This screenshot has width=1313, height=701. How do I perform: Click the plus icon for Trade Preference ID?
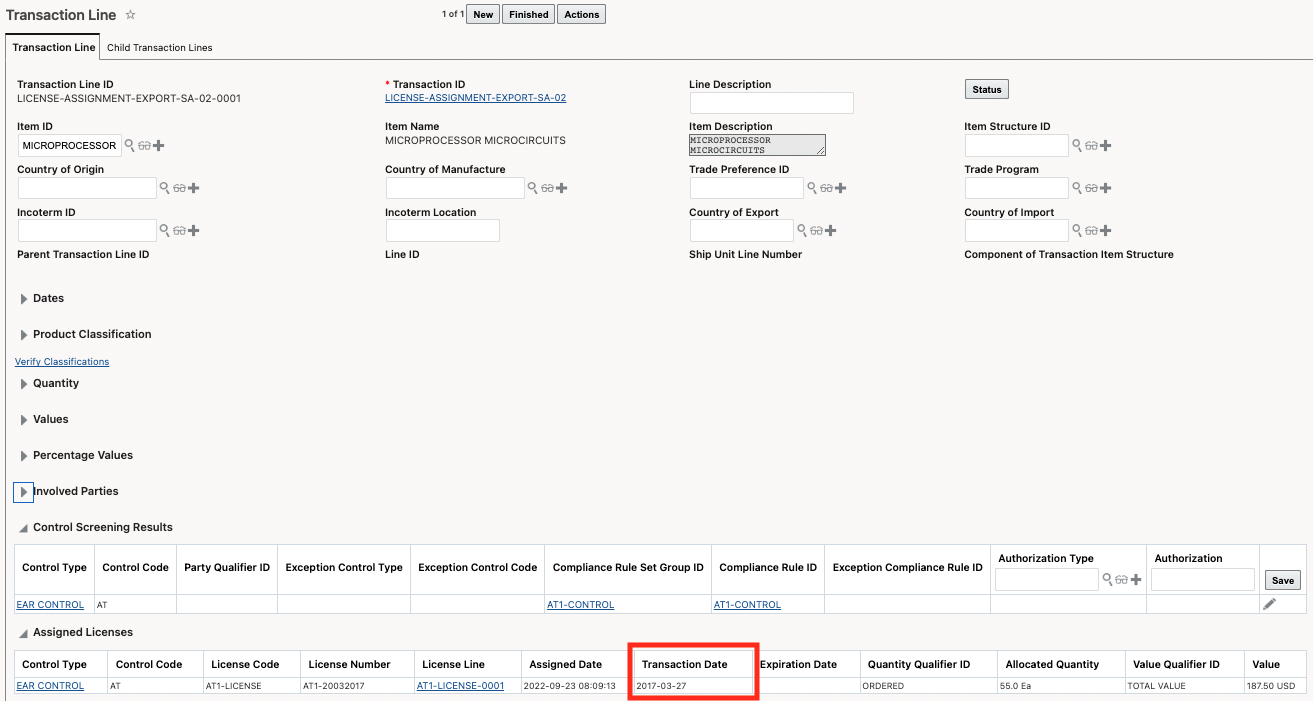pyautogui.click(x=842, y=188)
